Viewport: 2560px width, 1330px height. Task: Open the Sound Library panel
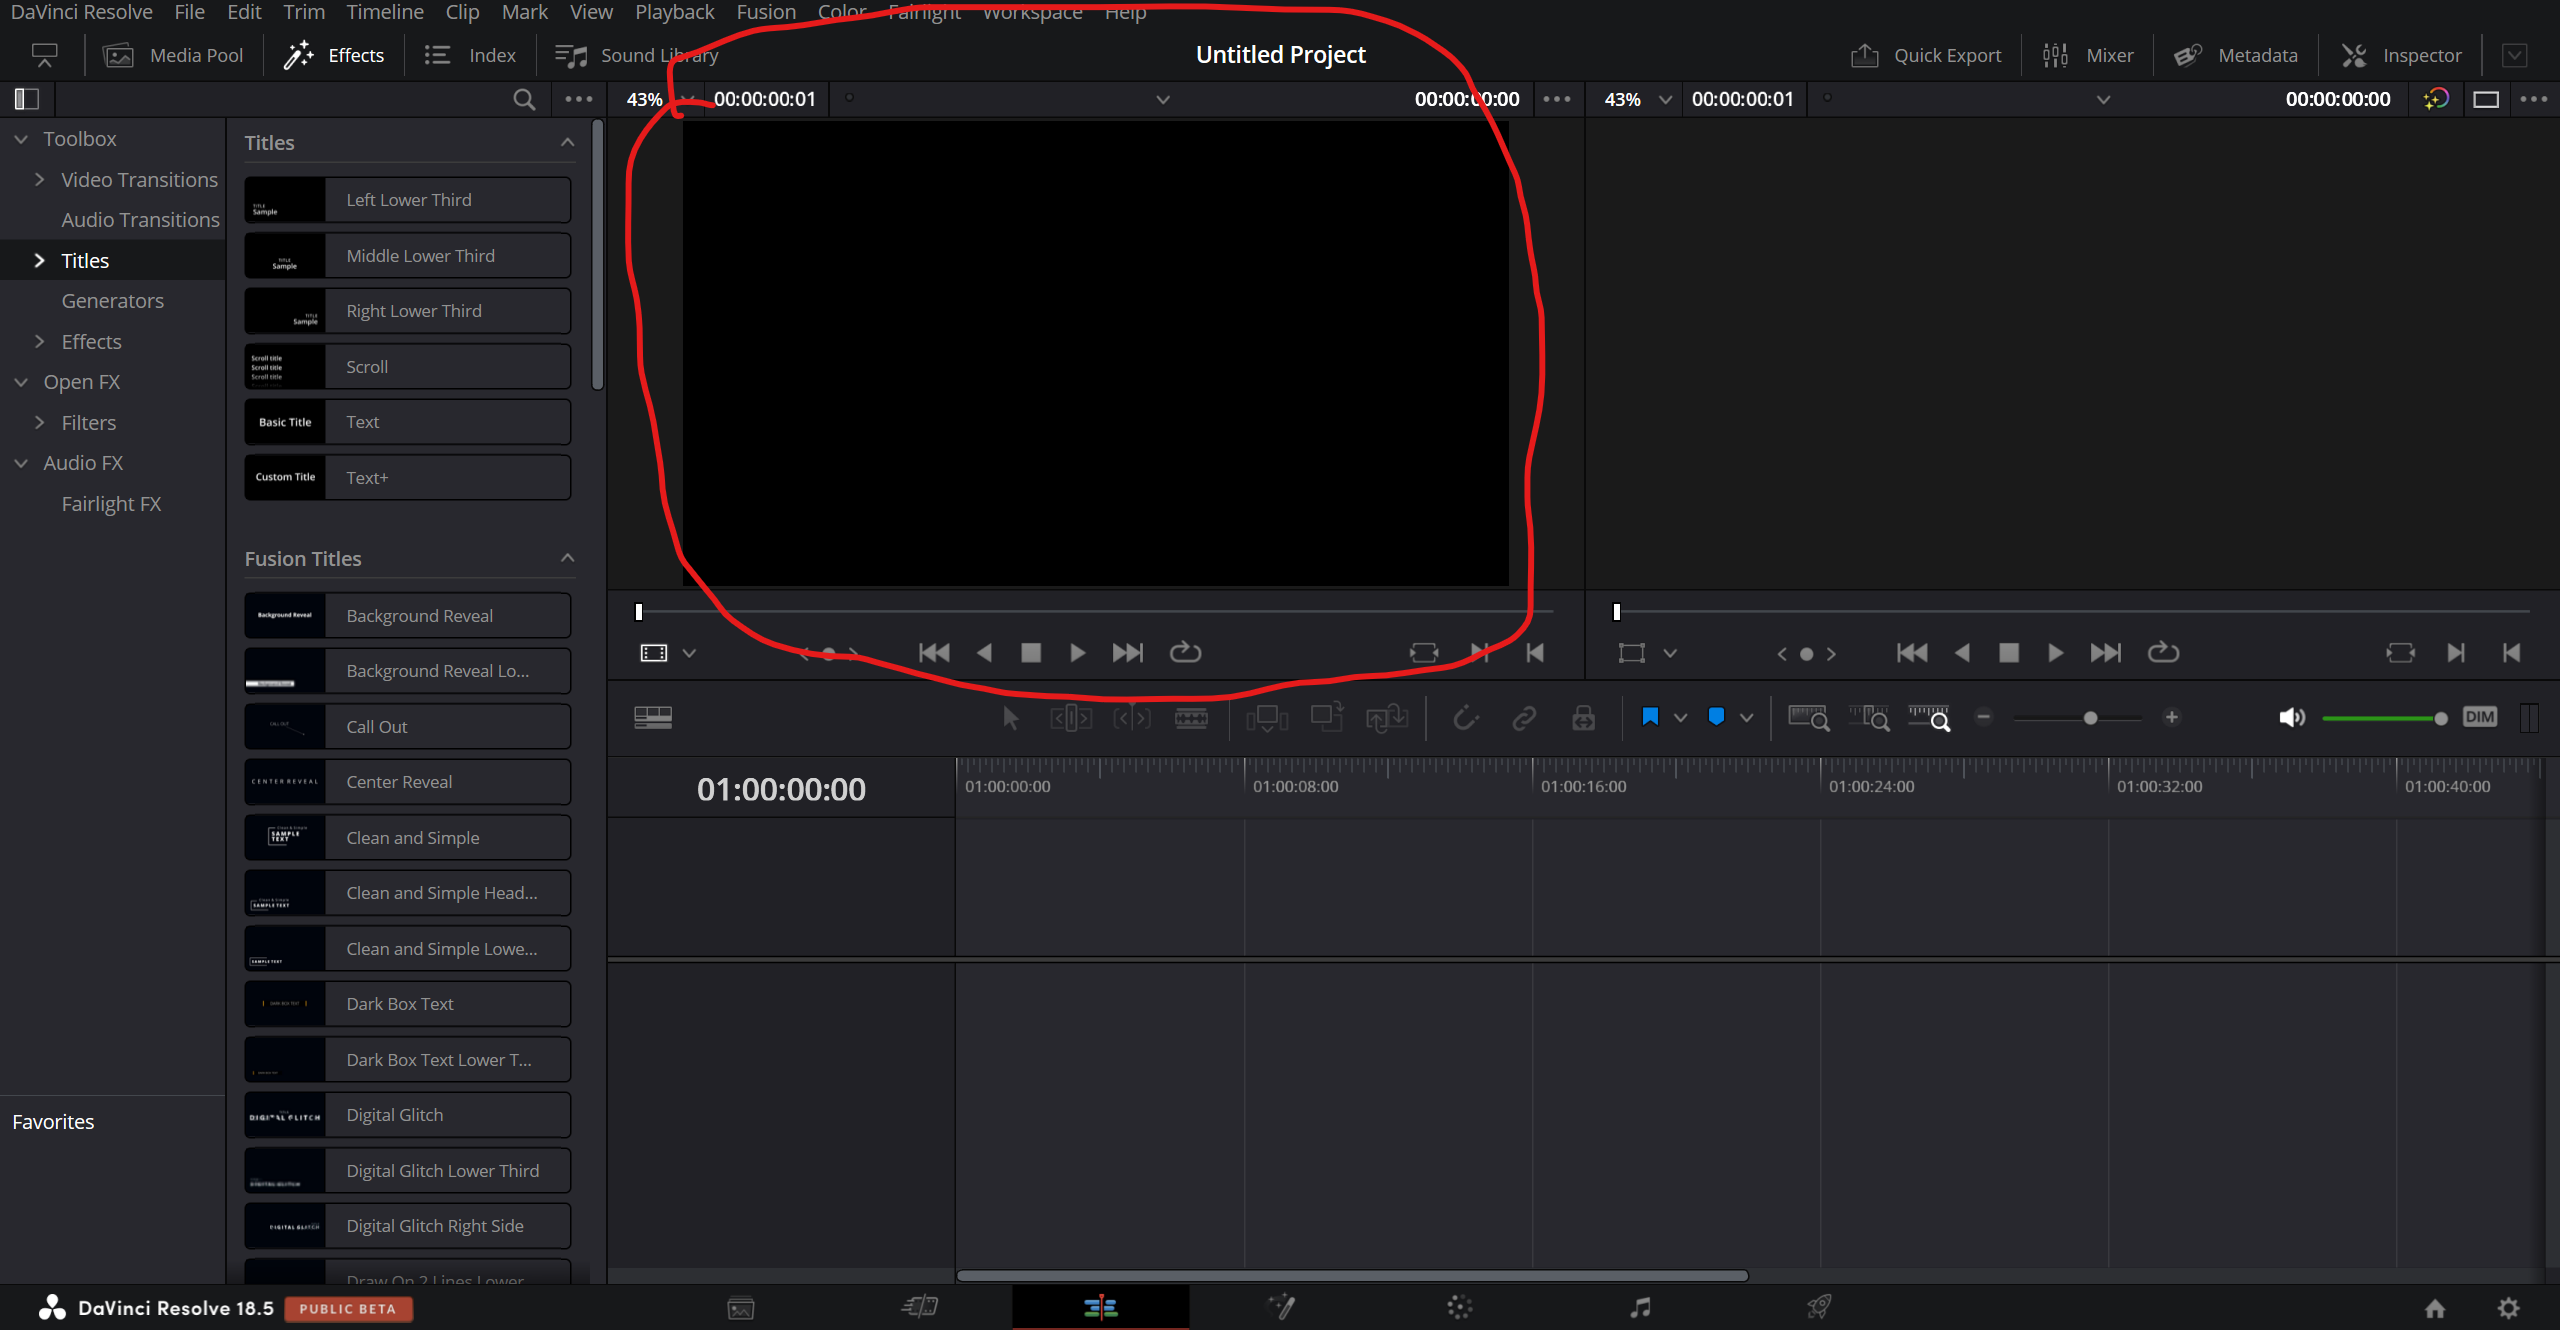tap(637, 55)
